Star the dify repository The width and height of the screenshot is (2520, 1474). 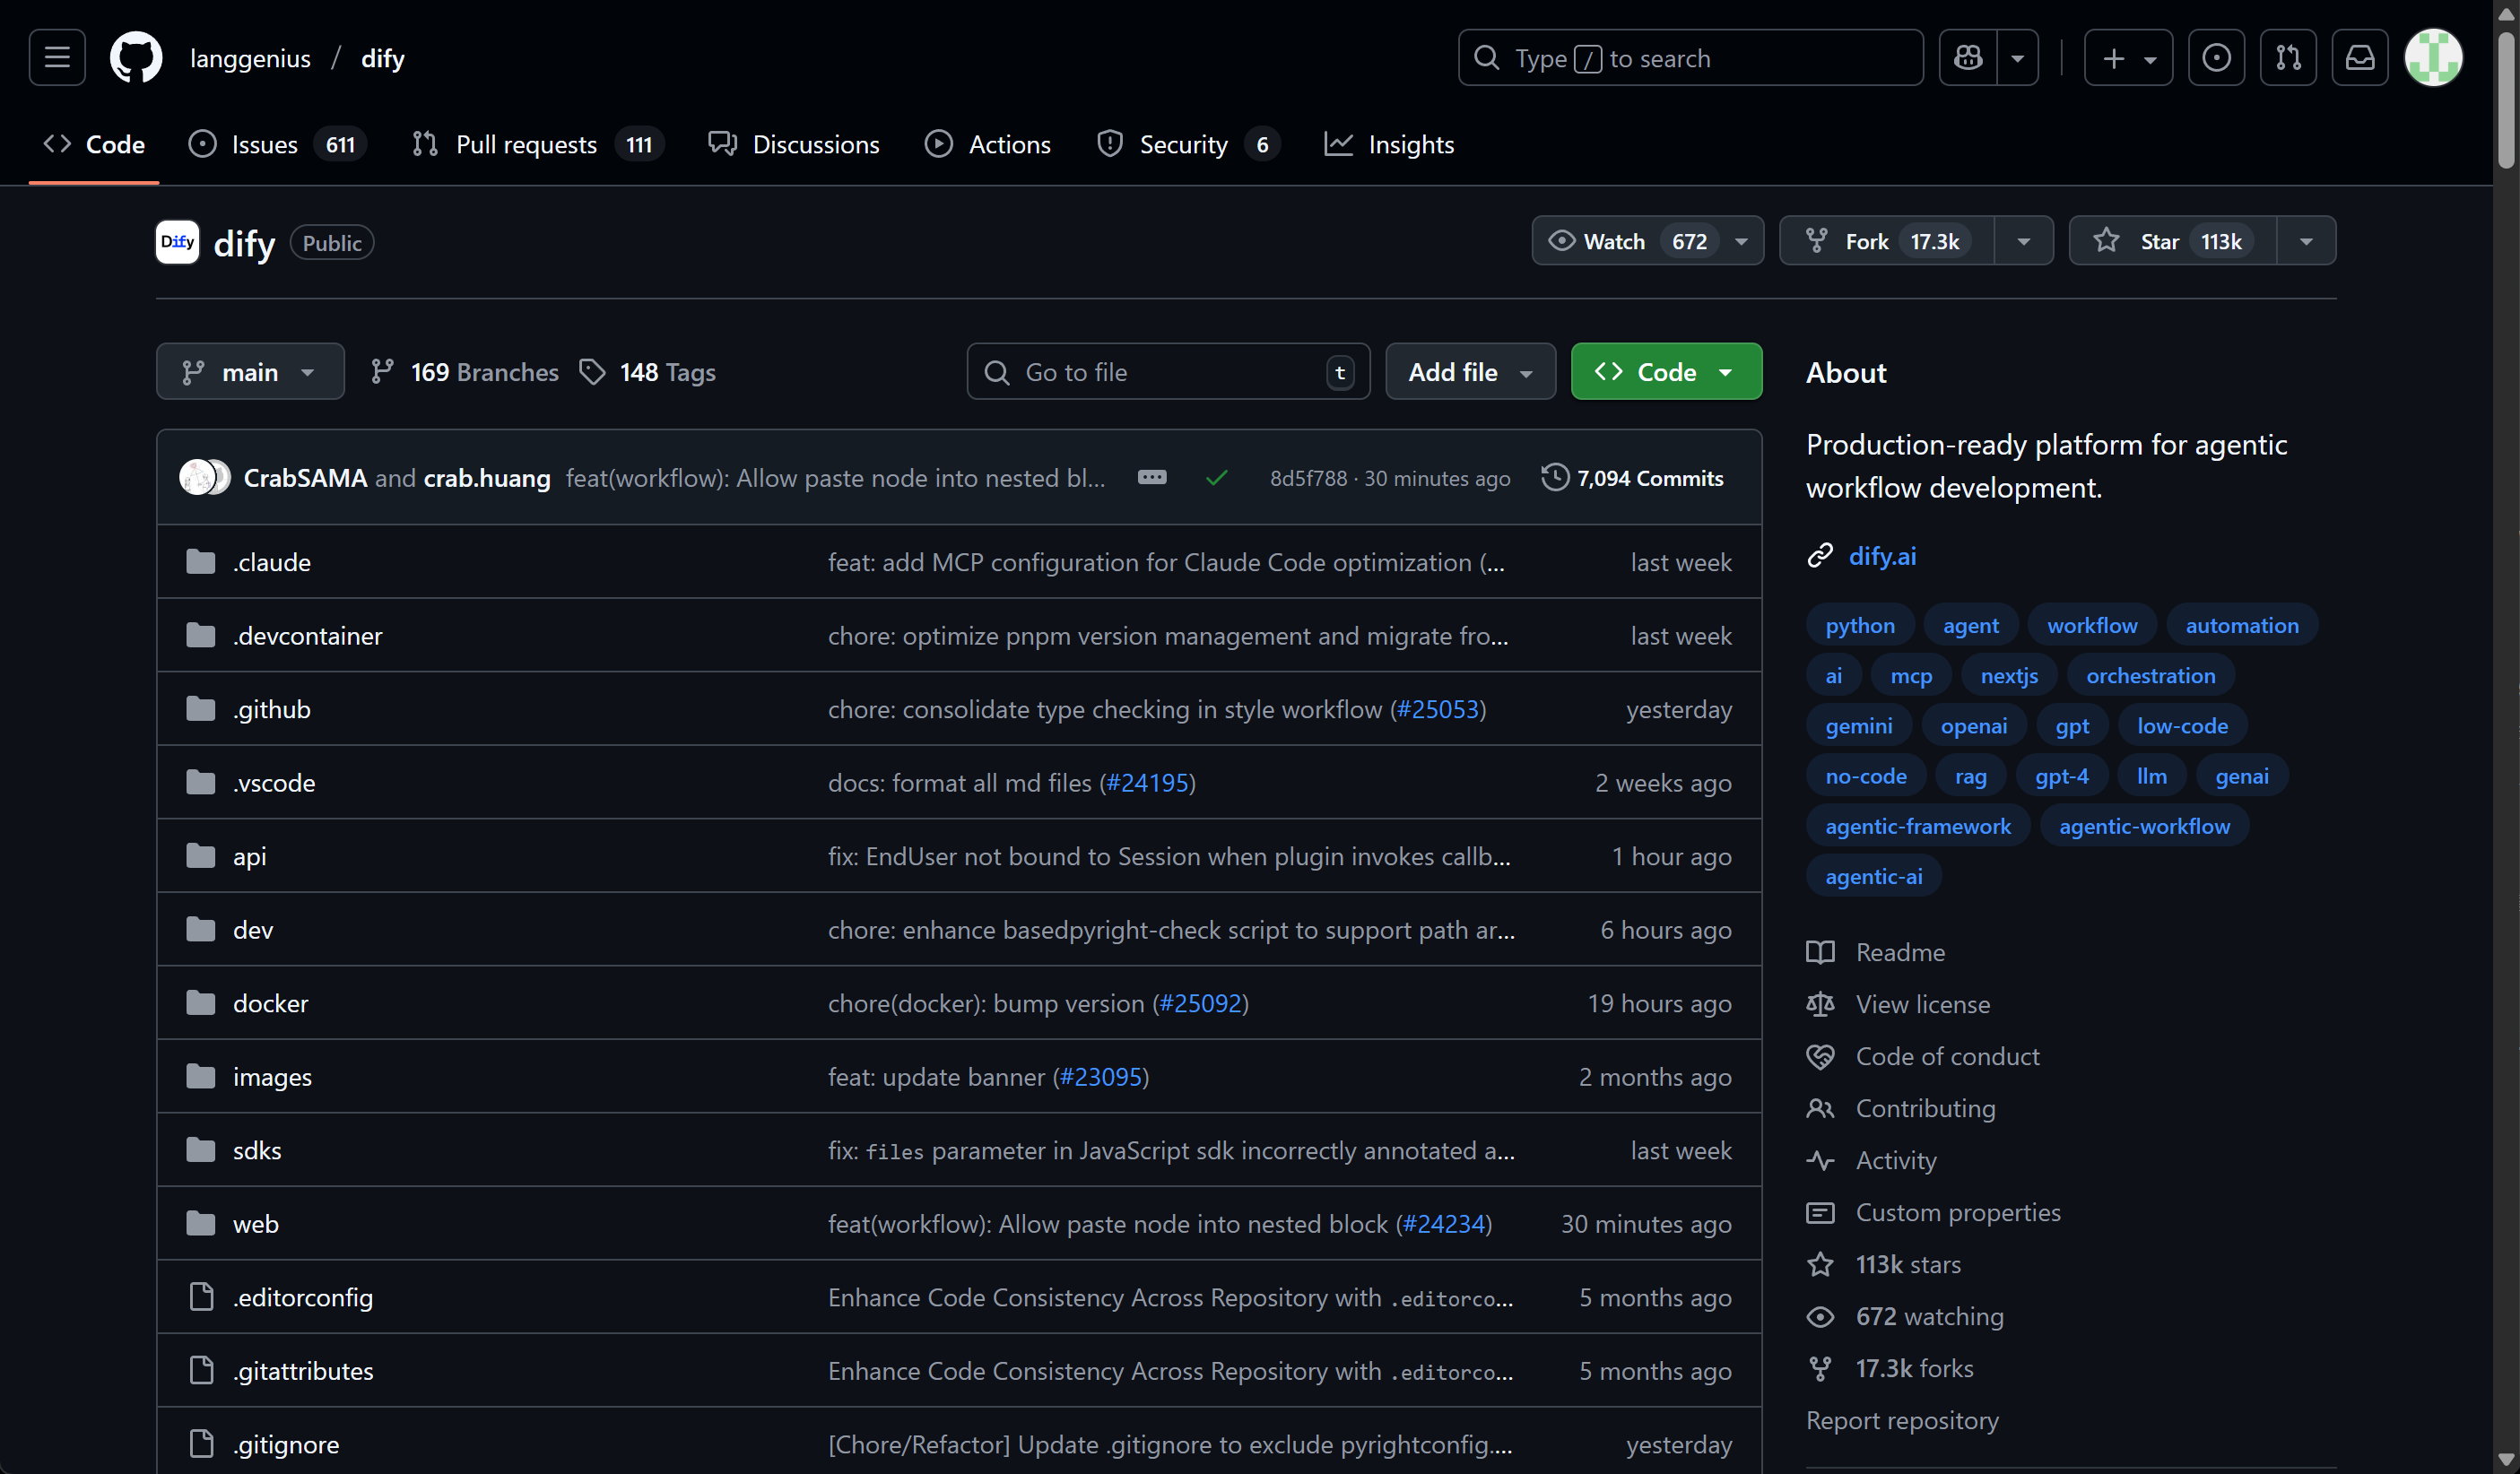point(2173,241)
